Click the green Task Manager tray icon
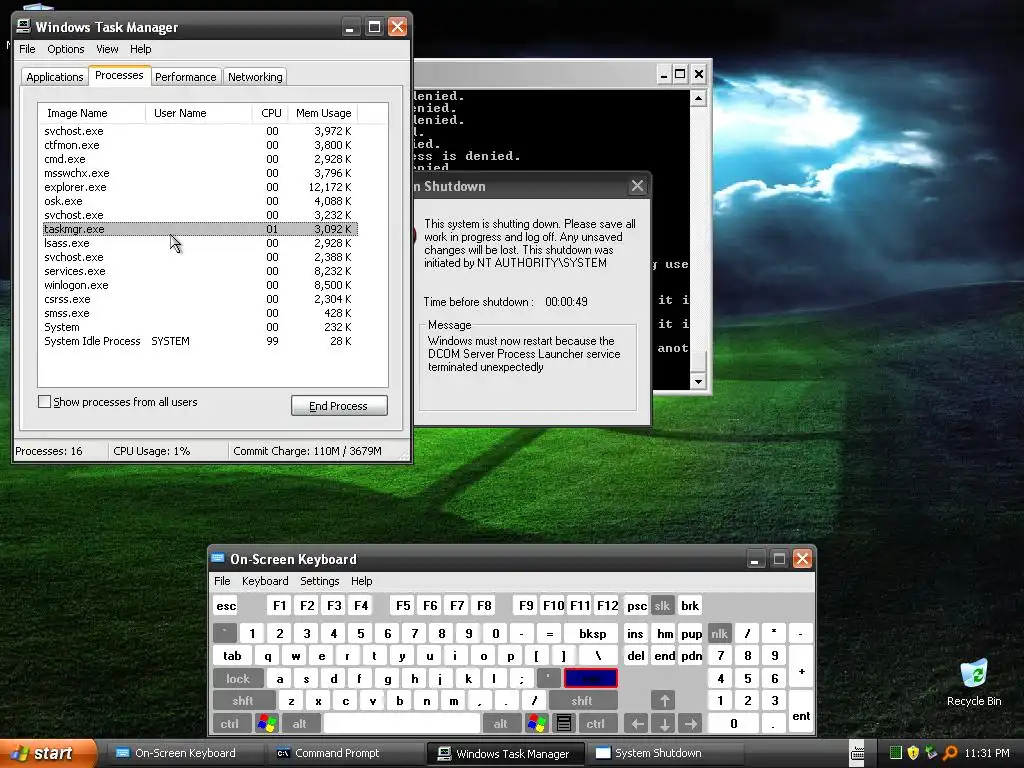 point(896,753)
